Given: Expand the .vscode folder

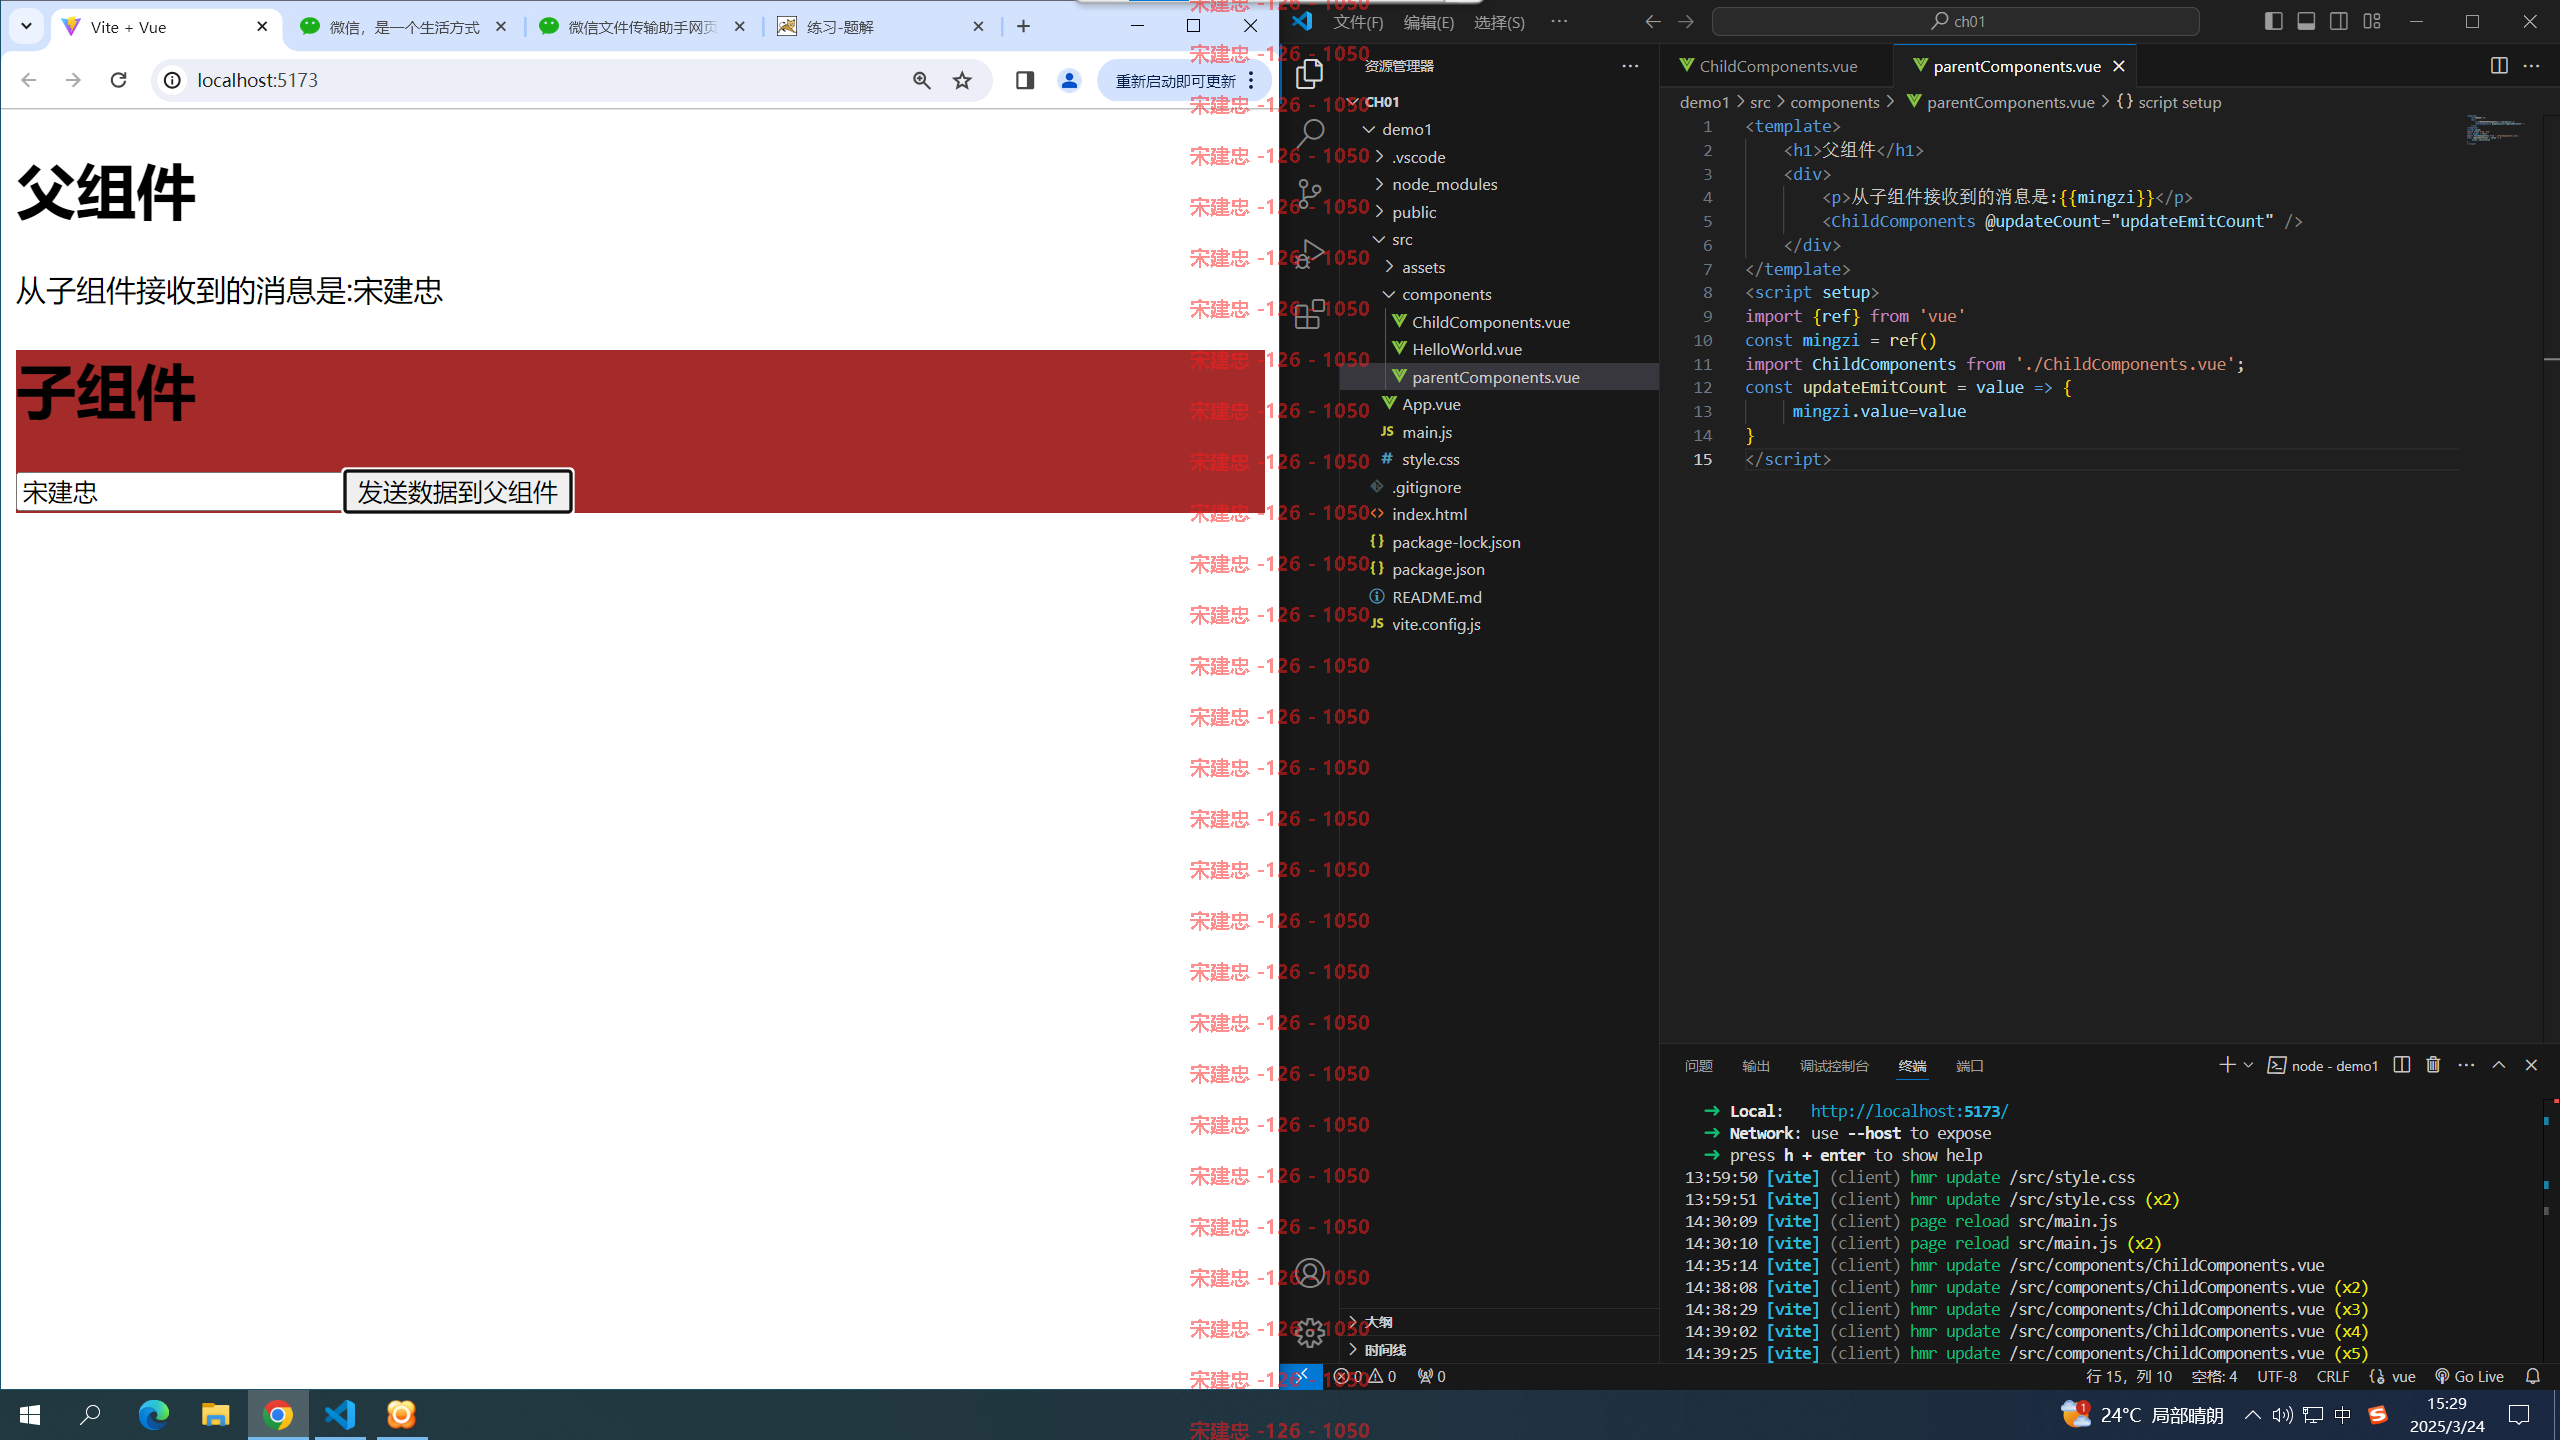Looking at the screenshot, I should pos(1380,157).
